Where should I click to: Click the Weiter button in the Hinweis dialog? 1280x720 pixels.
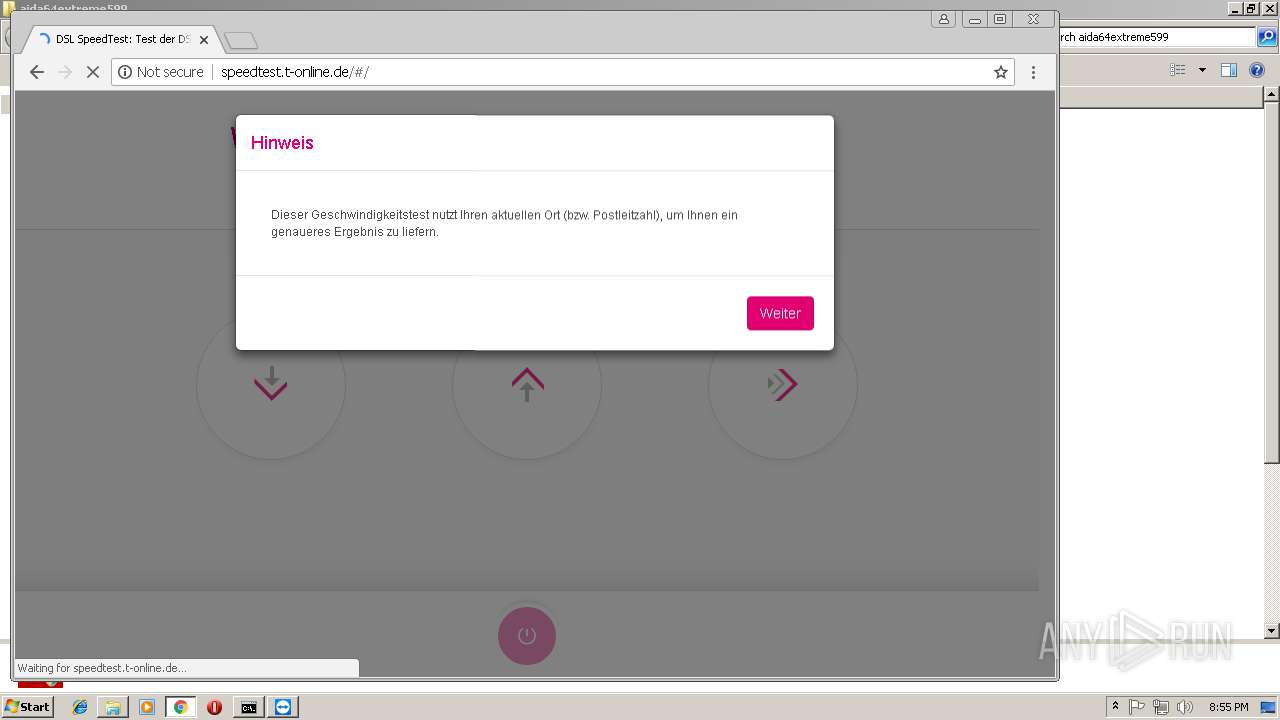[780, 313]
